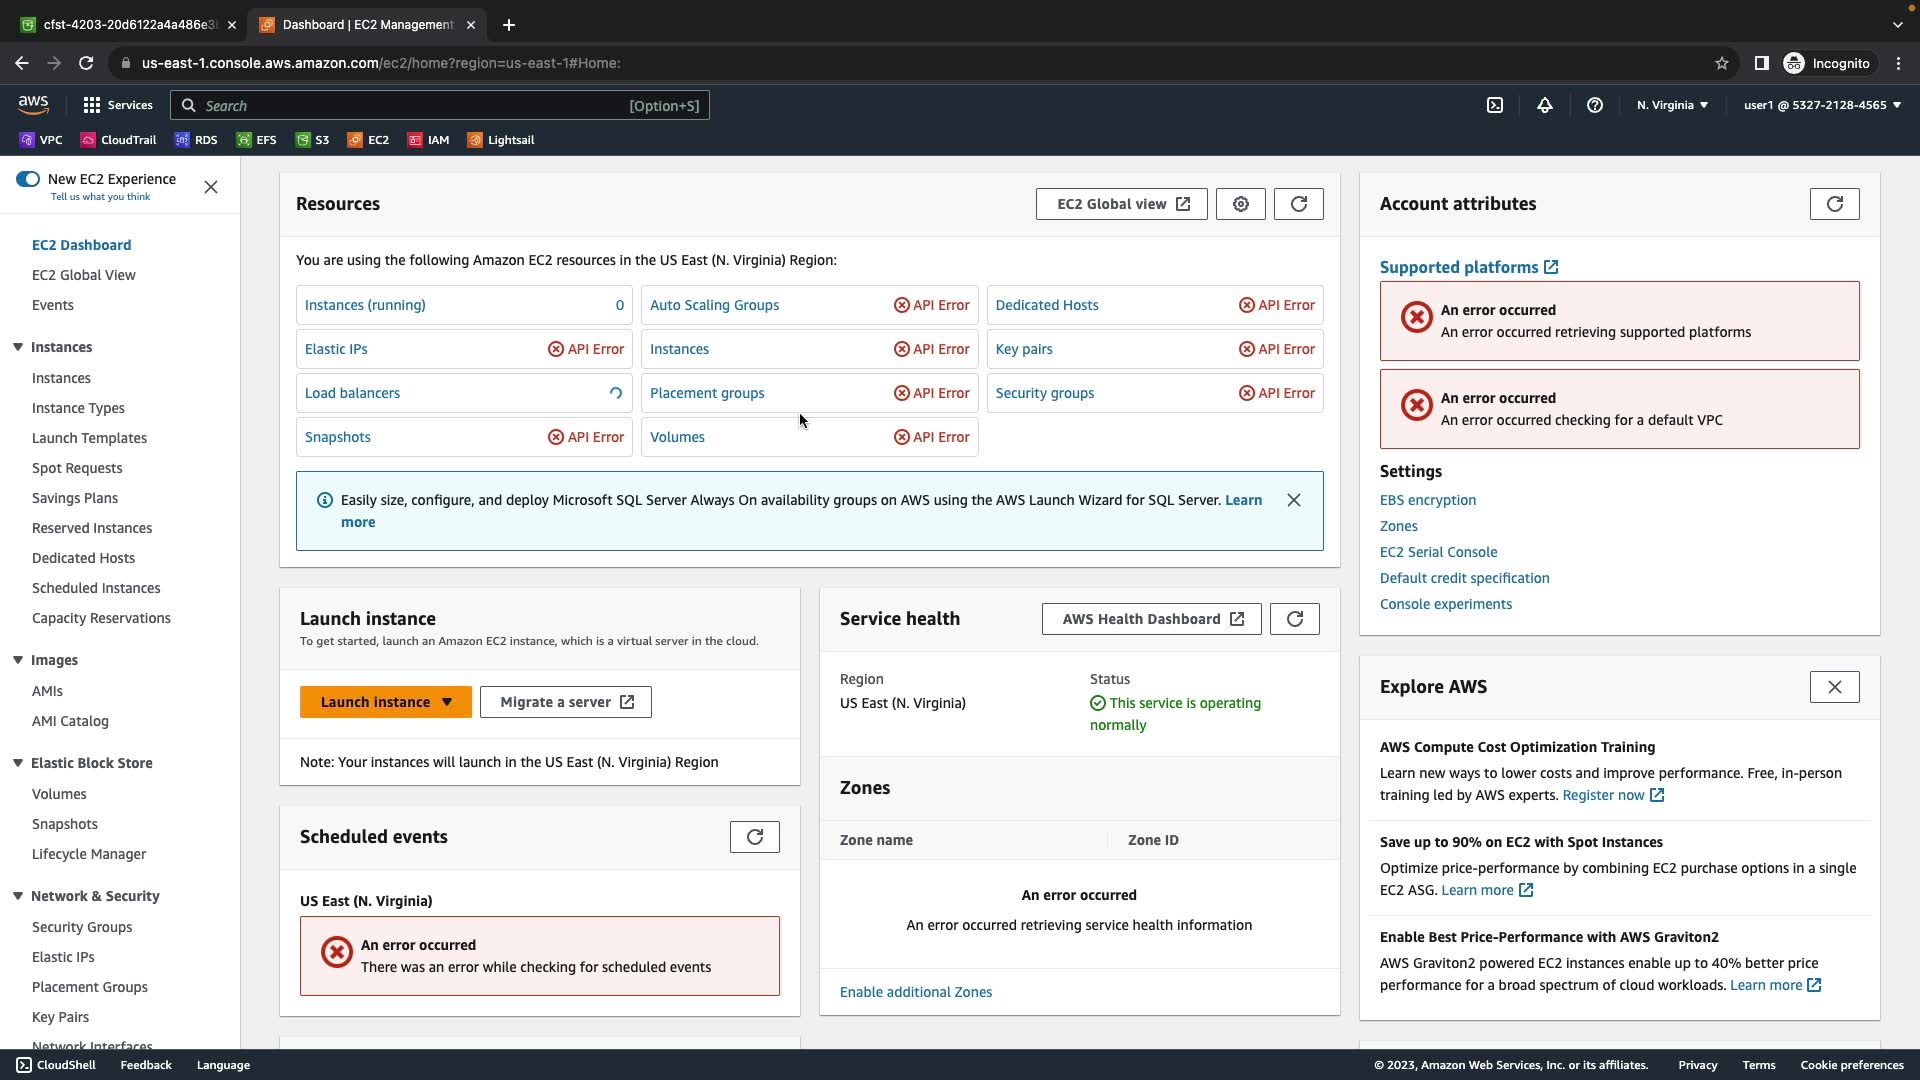Open the S3 bookmark shortcut

(312, 140)
